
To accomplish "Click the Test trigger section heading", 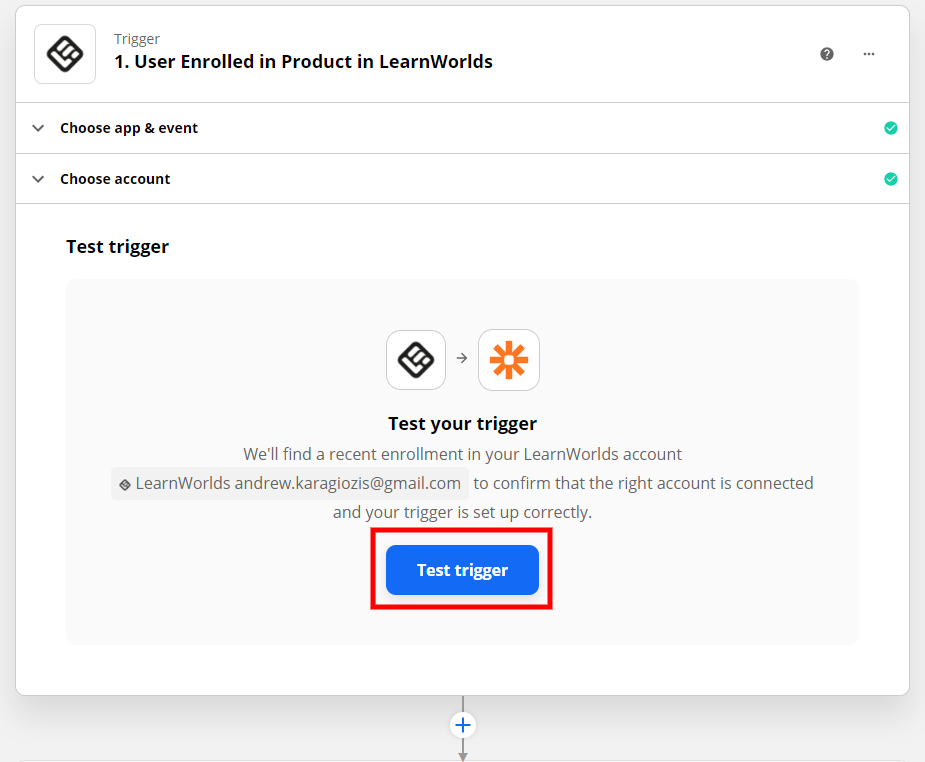I will pos(117,246).
